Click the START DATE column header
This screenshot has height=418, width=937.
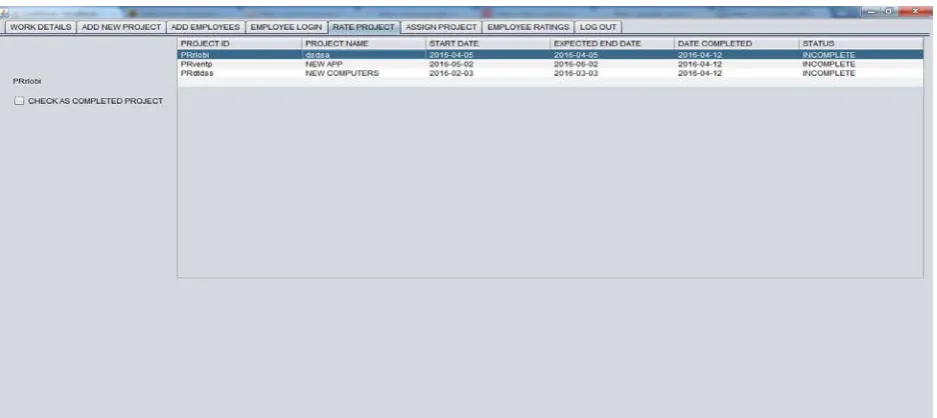488,44
